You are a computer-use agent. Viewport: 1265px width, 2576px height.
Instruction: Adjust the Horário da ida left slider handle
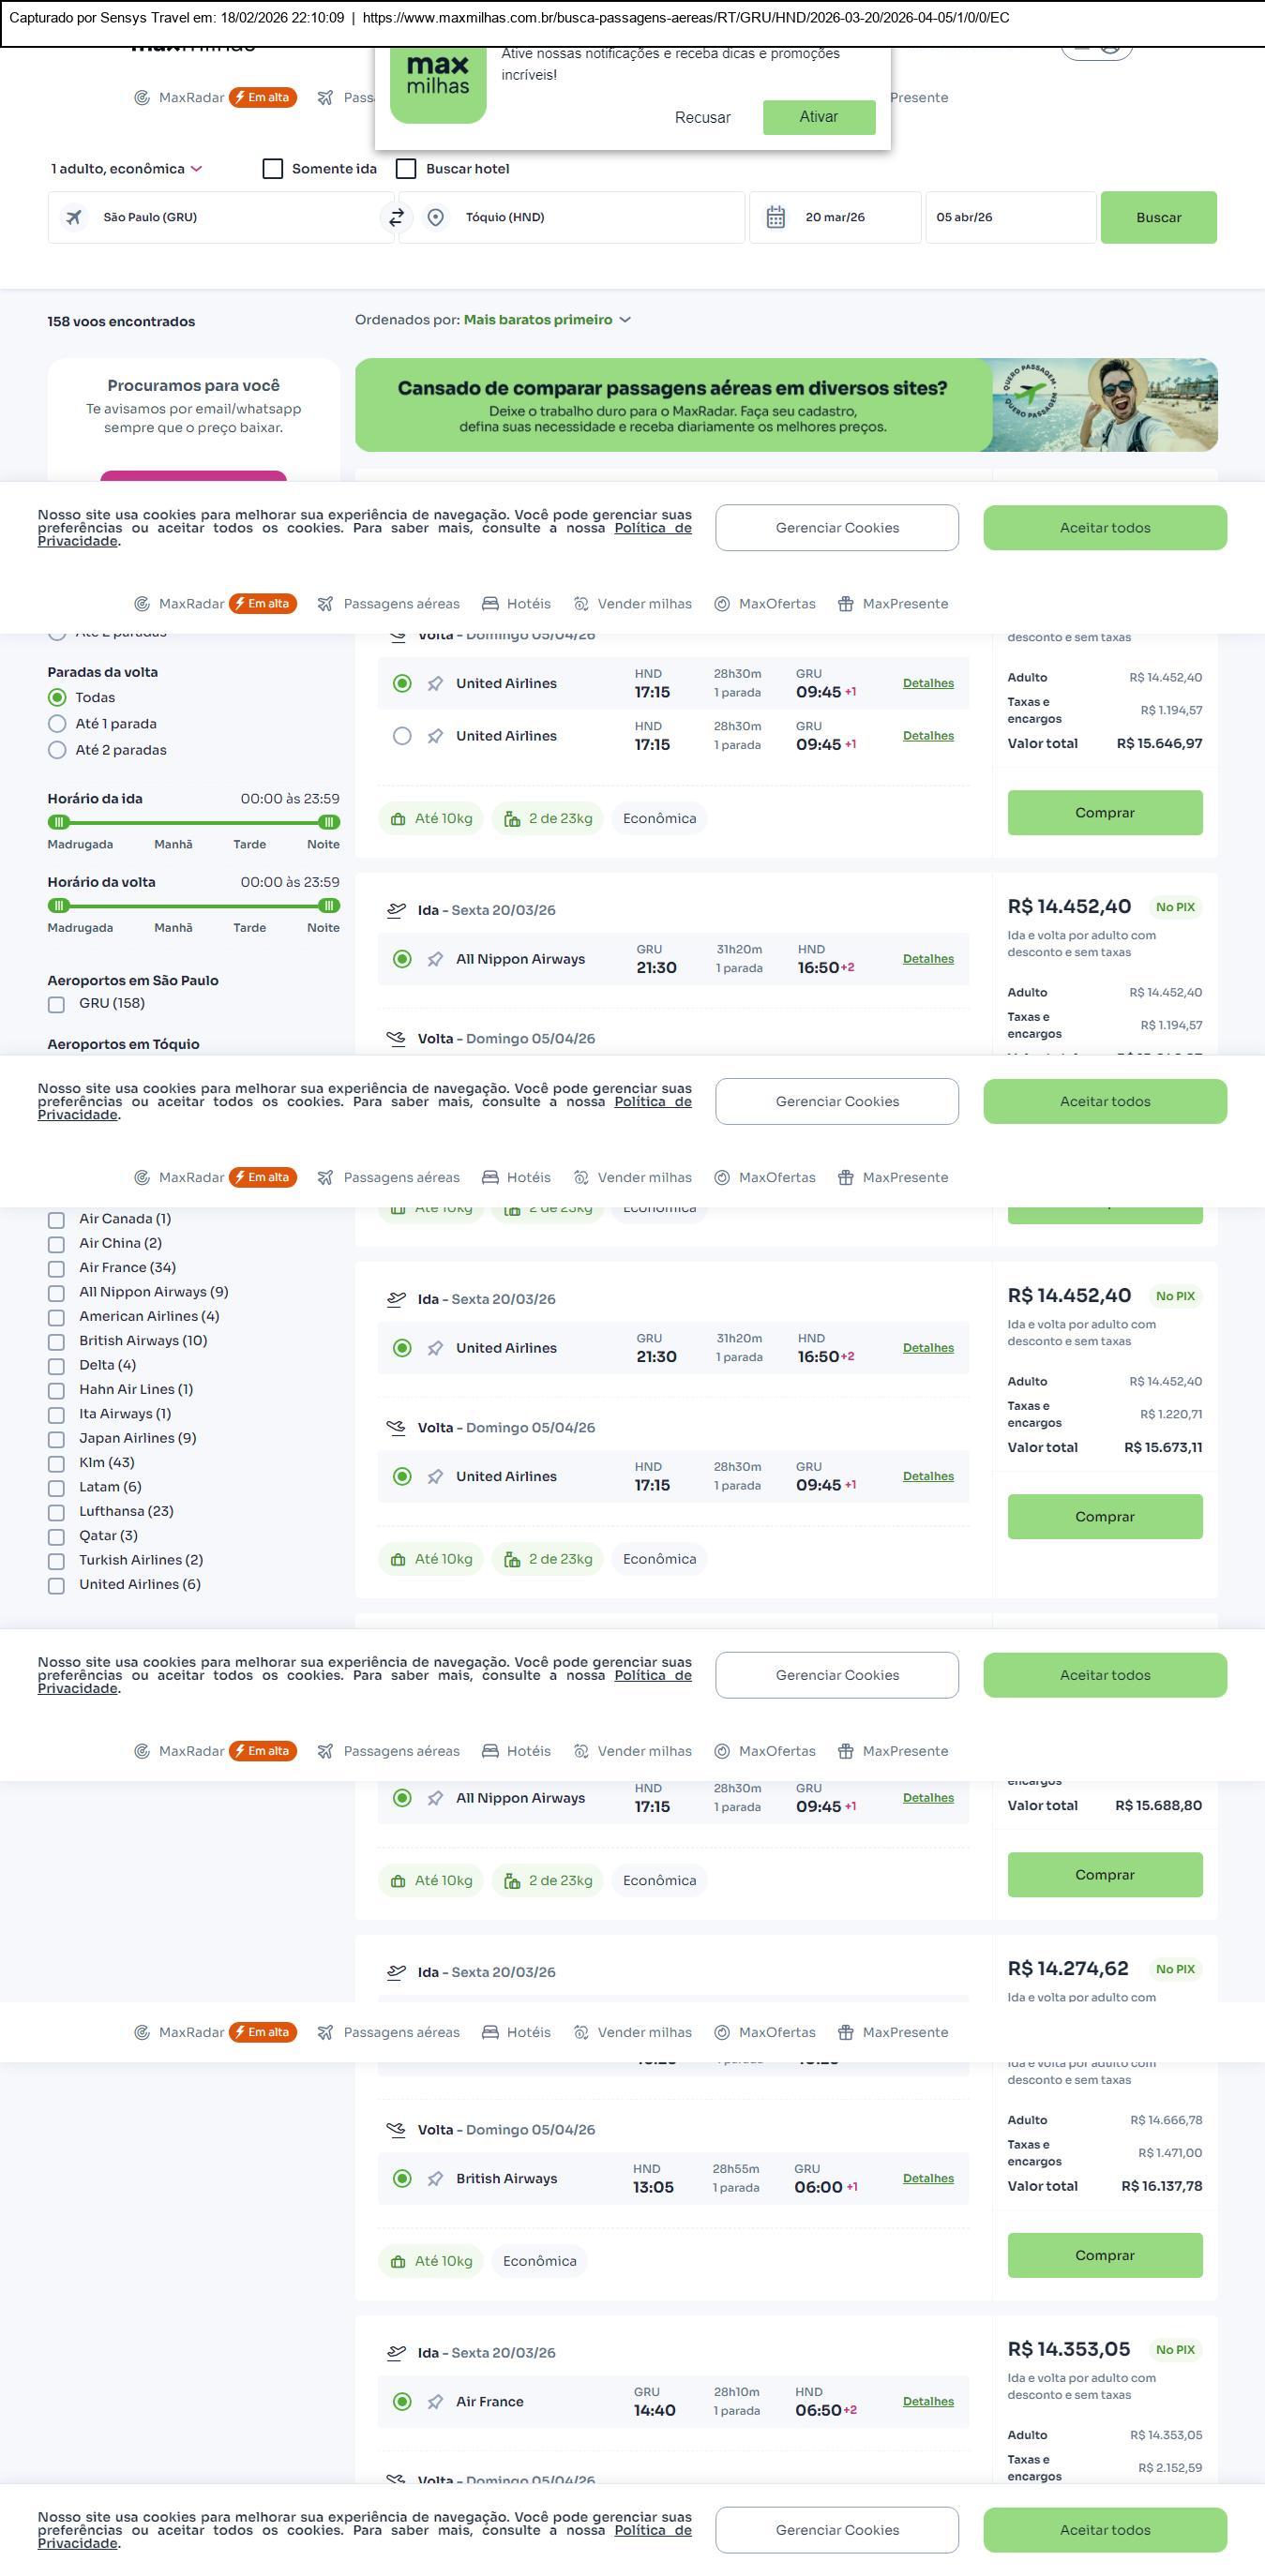point(59,822)
